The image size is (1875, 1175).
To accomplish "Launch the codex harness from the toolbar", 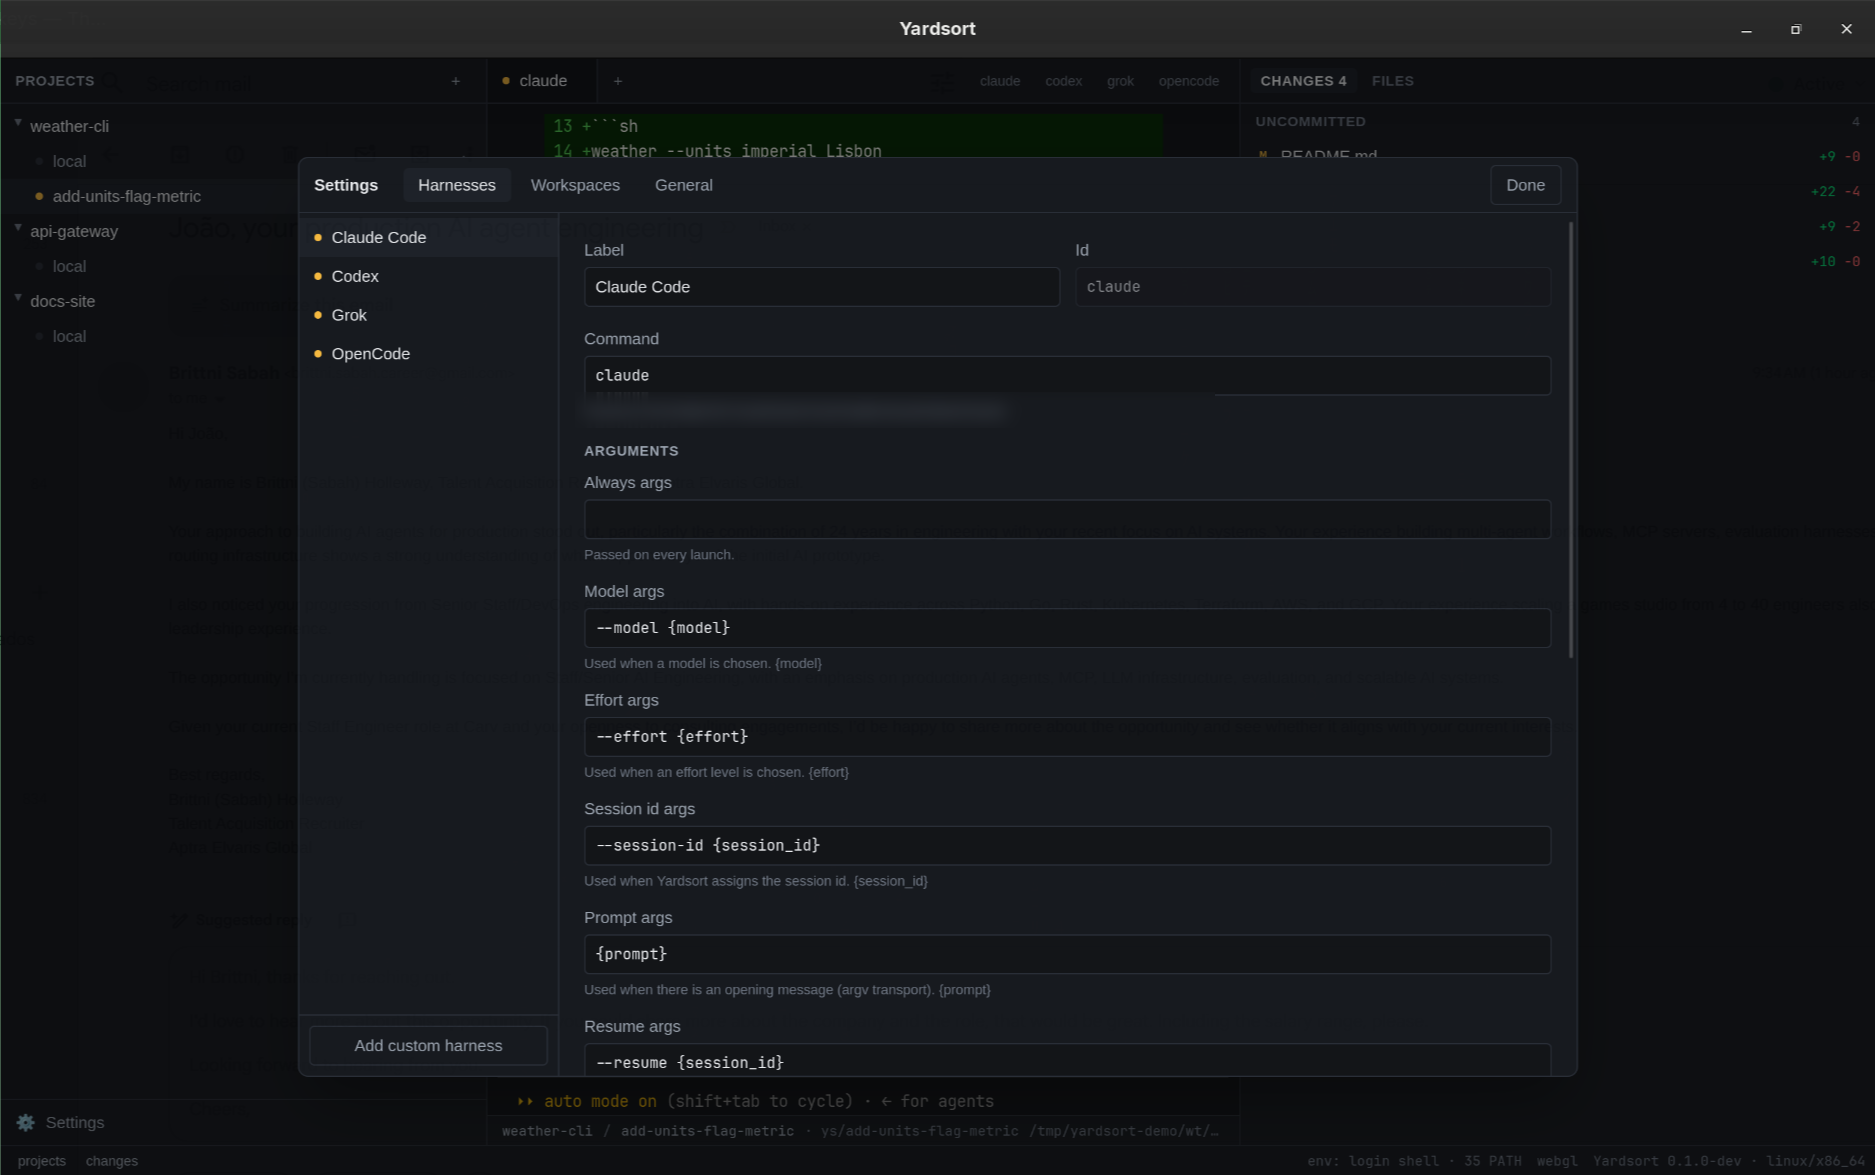I will 1063,81.
